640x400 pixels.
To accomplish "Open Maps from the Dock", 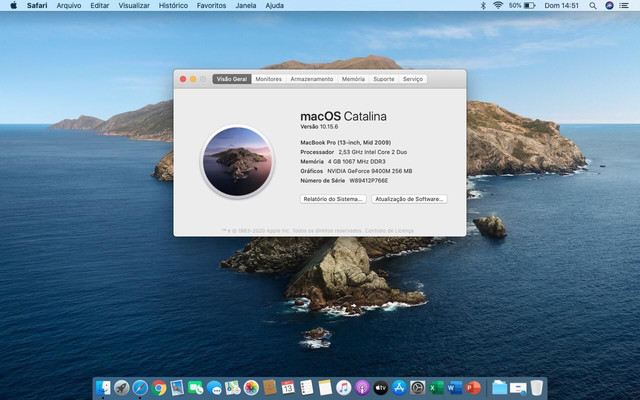I will point(233,387).
